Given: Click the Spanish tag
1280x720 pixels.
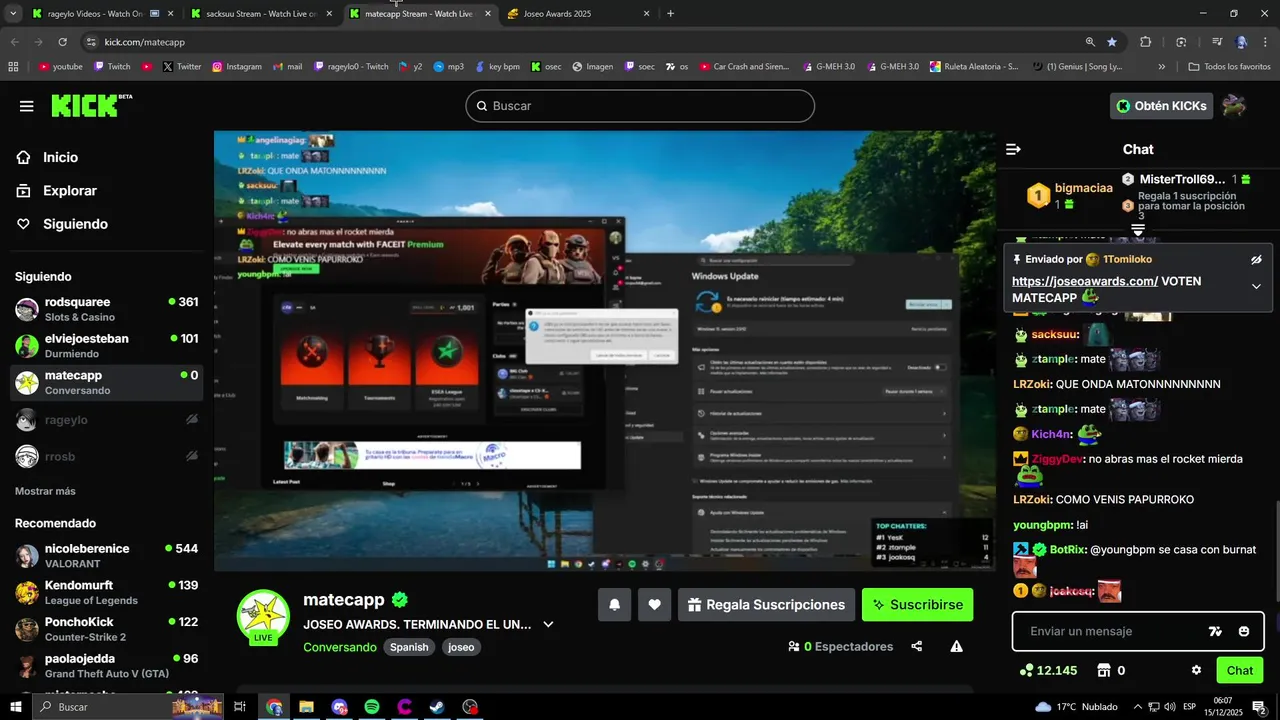Looking at the screenshot, I should (409, 647).
